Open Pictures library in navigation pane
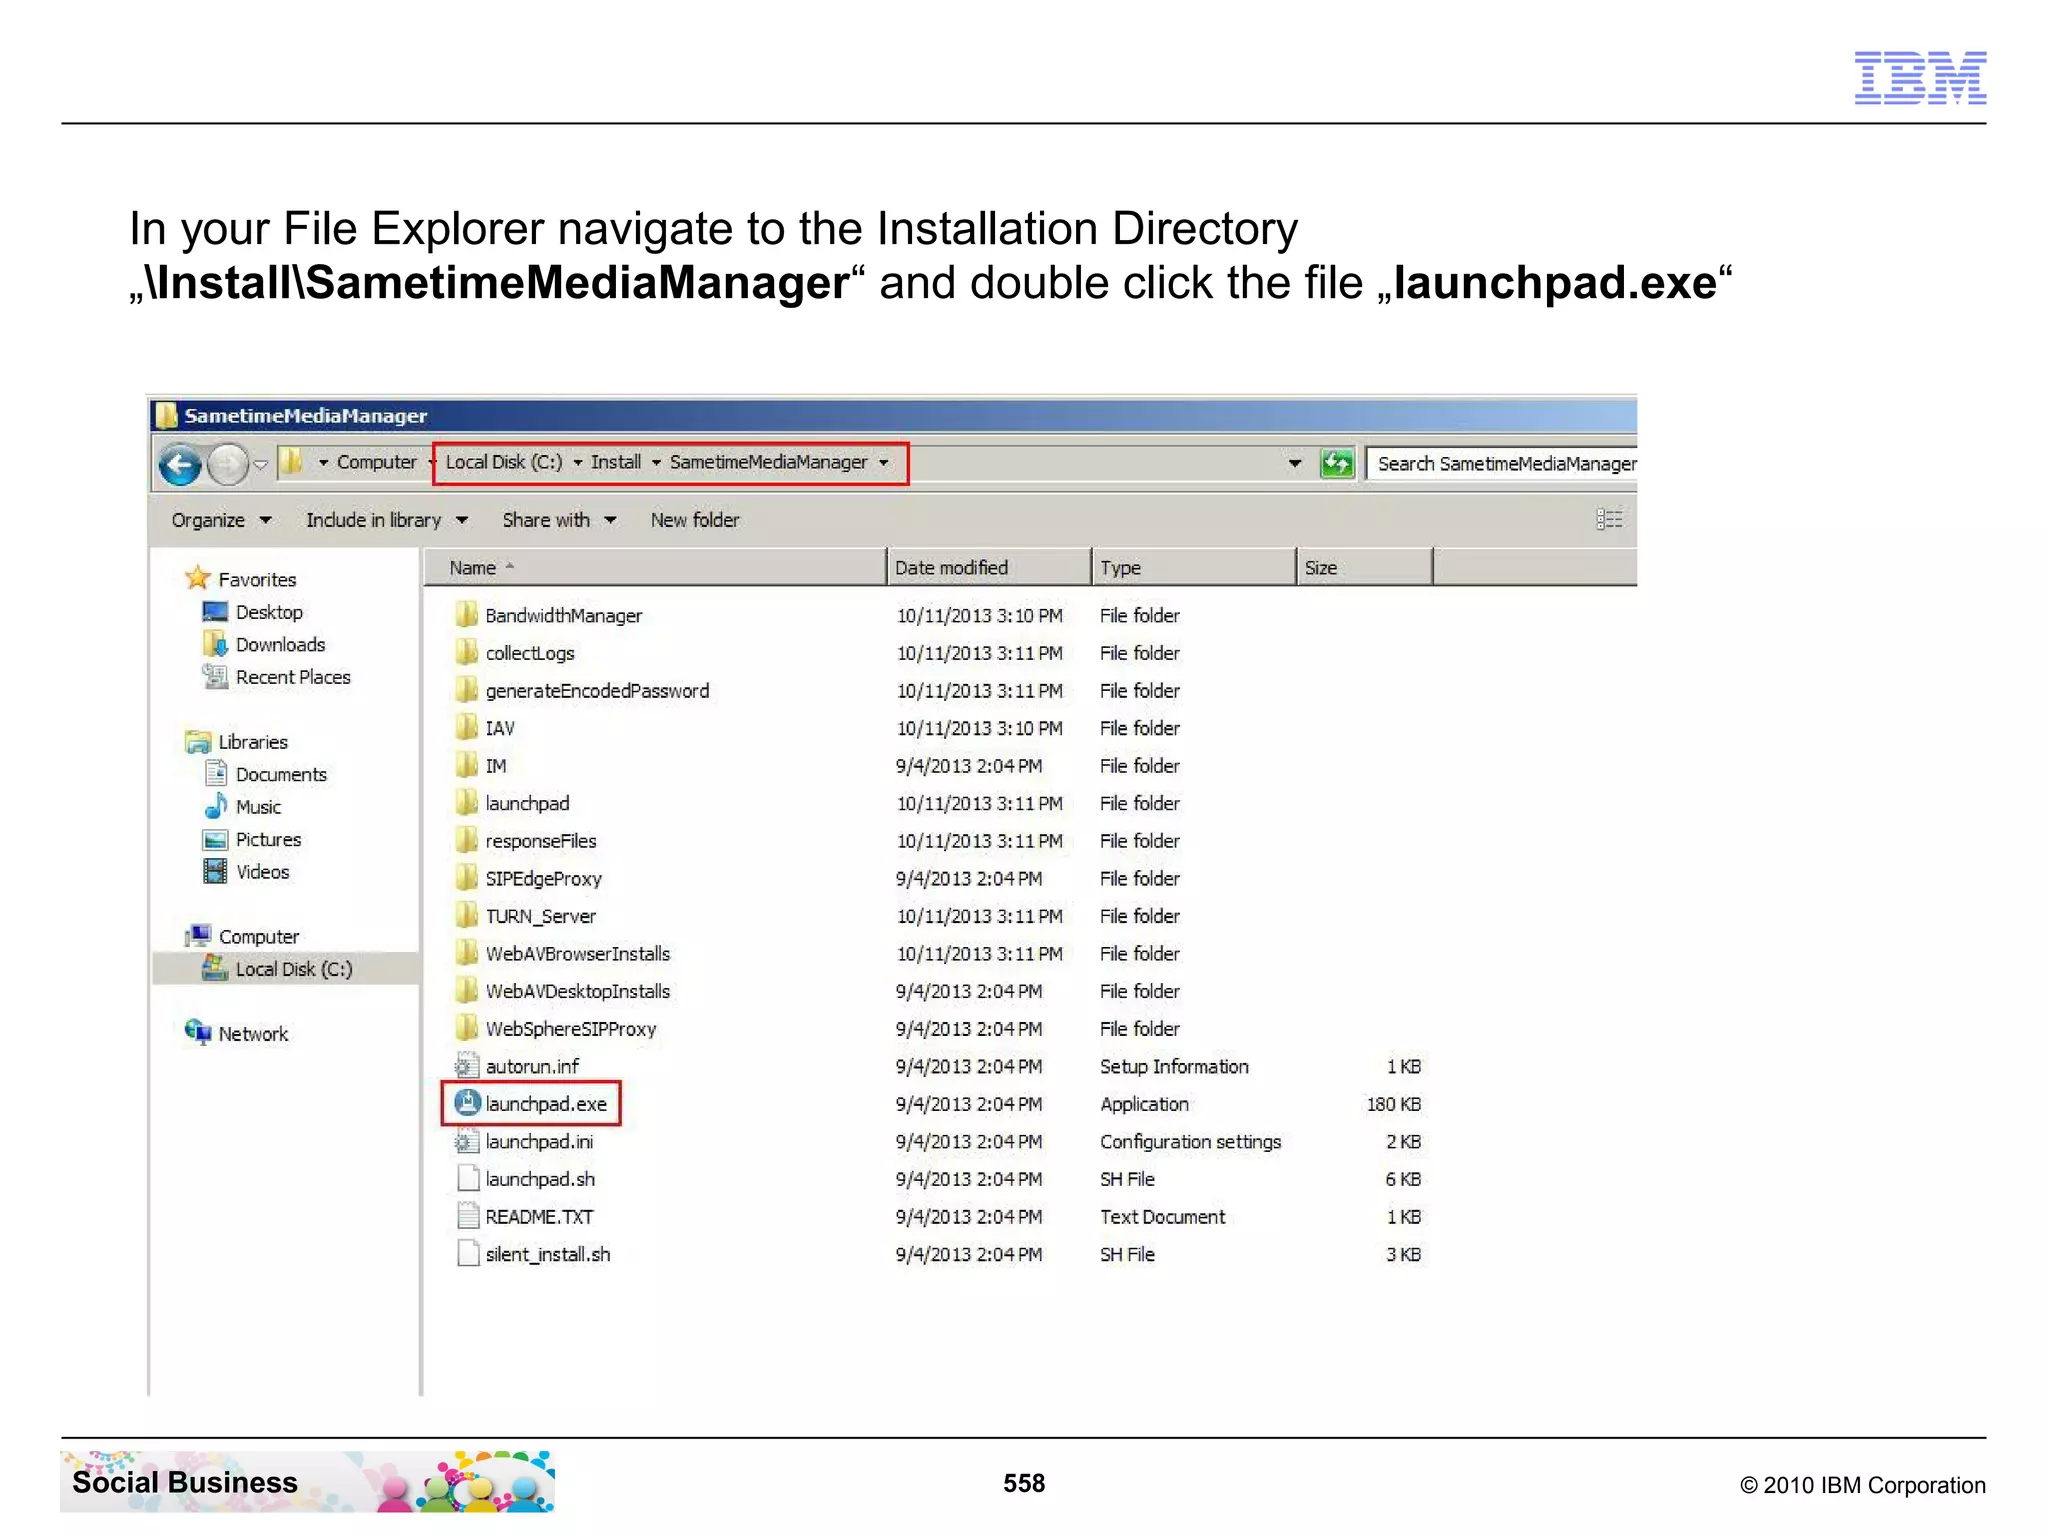 [x=252, y=840]
